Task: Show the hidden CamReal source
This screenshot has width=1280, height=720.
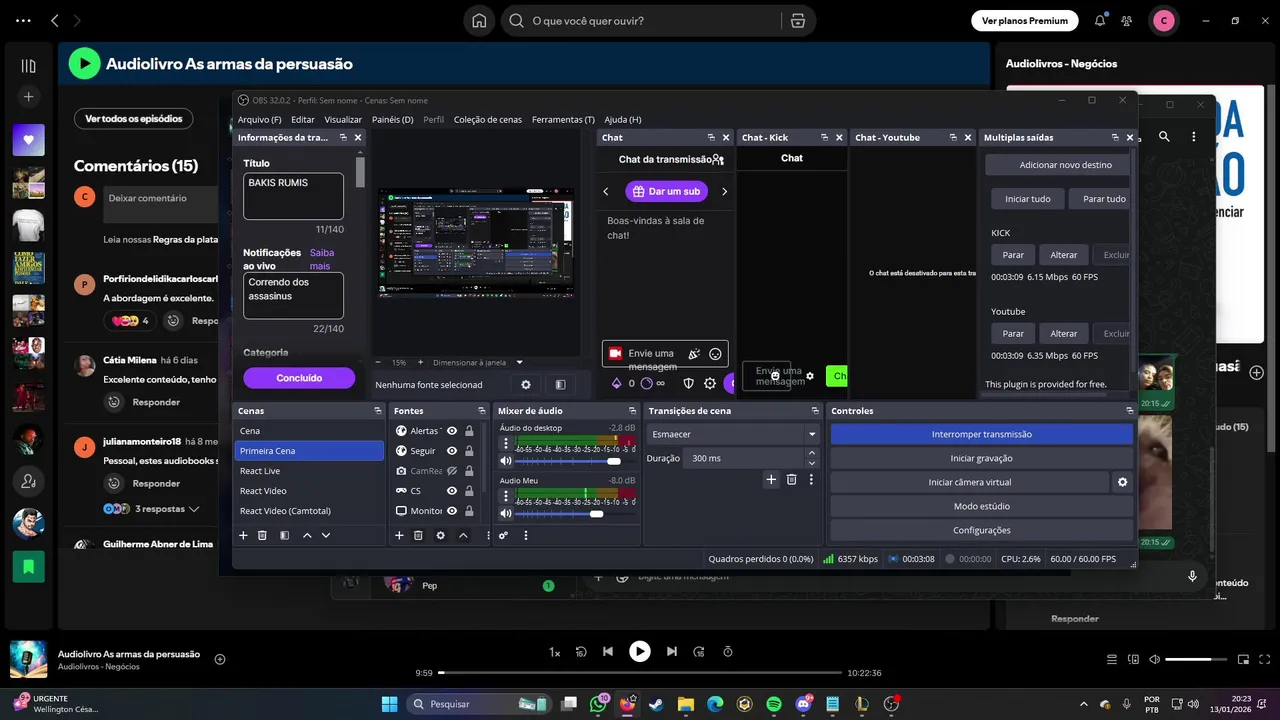Action: pos(452,471)
